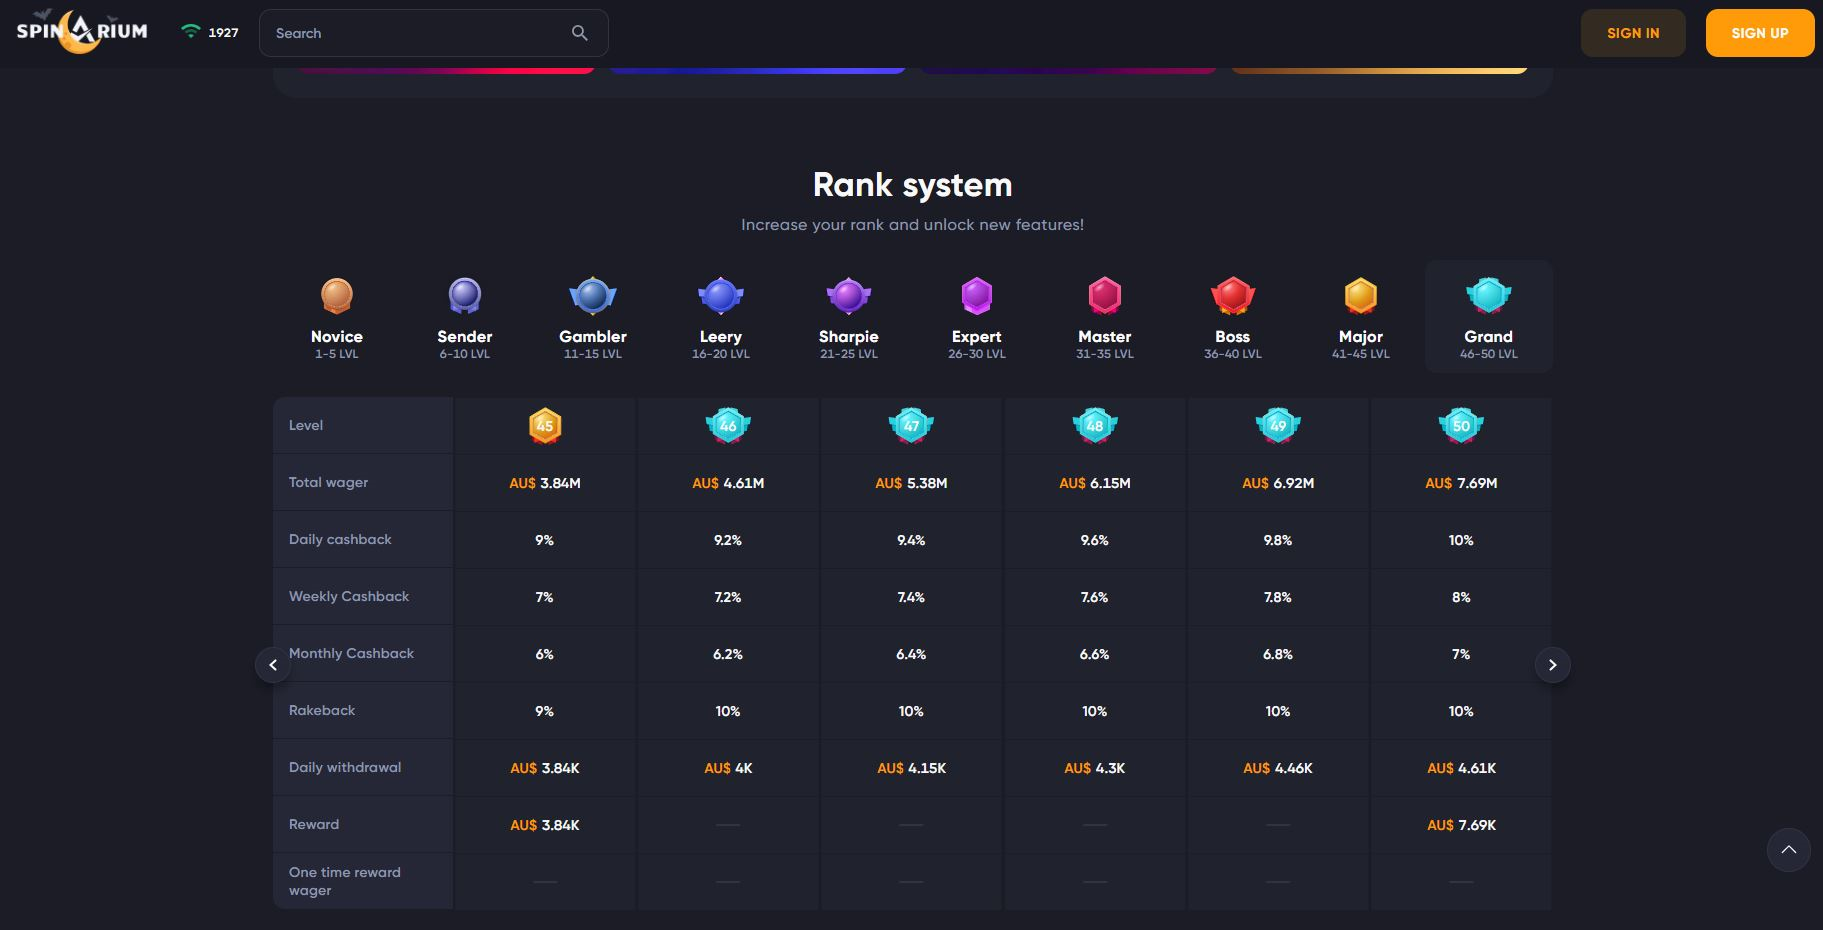
Task: Click the level 50 badge icon
Action: point(1461,425)
